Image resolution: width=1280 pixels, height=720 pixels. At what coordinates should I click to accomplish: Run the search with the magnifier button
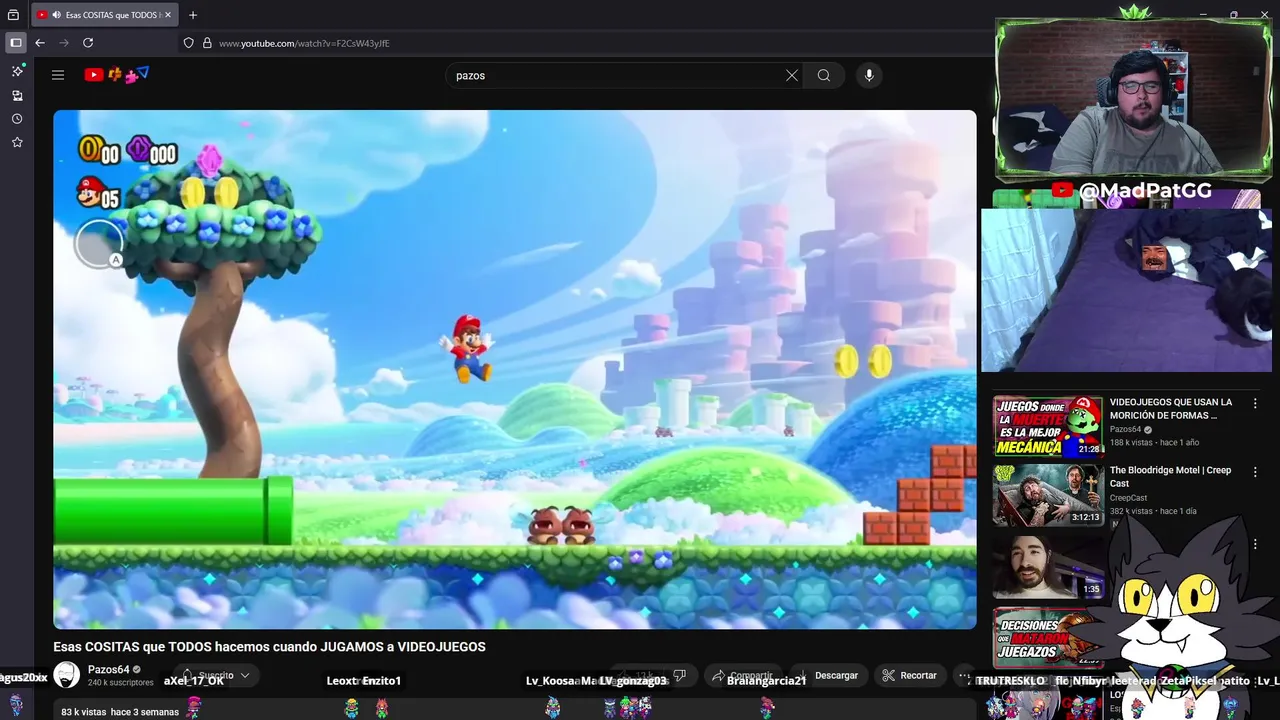(824, 75)
